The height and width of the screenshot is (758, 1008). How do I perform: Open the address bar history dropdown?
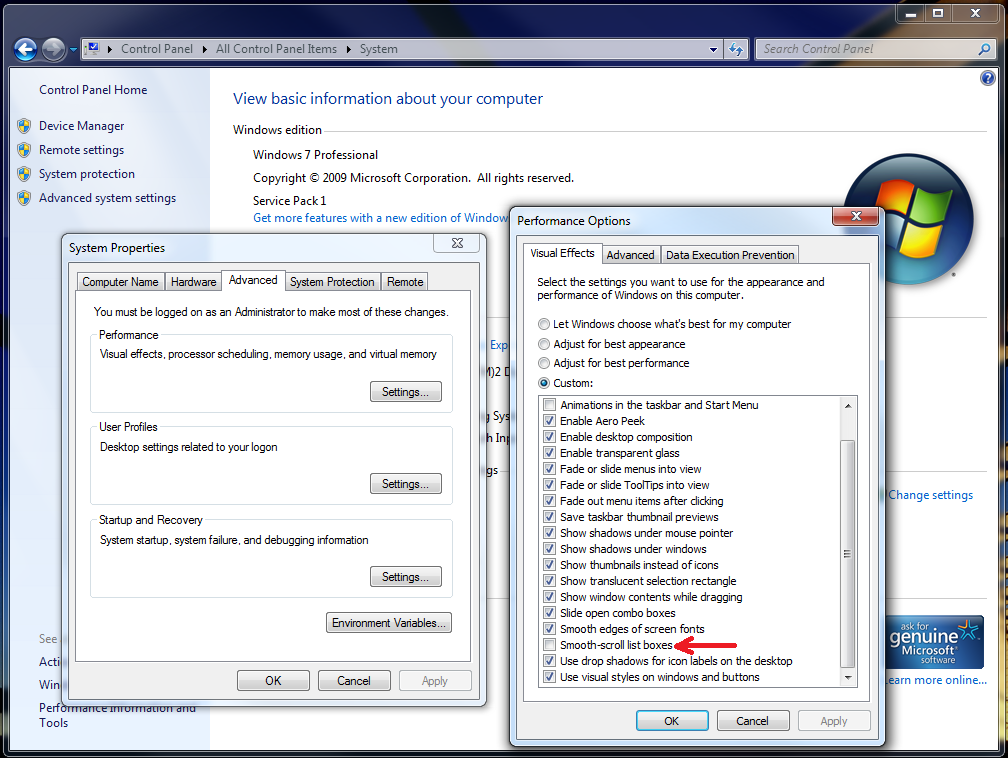pyautogui.click(x=713, y=50)
